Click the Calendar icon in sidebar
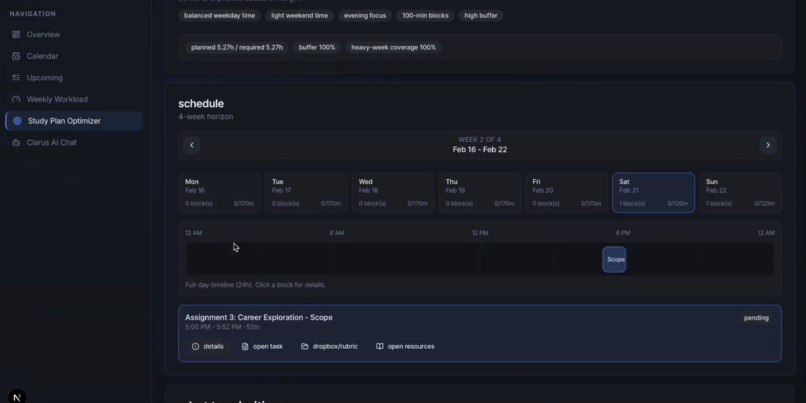Screen dimensions: 806x403 [16, 56]
